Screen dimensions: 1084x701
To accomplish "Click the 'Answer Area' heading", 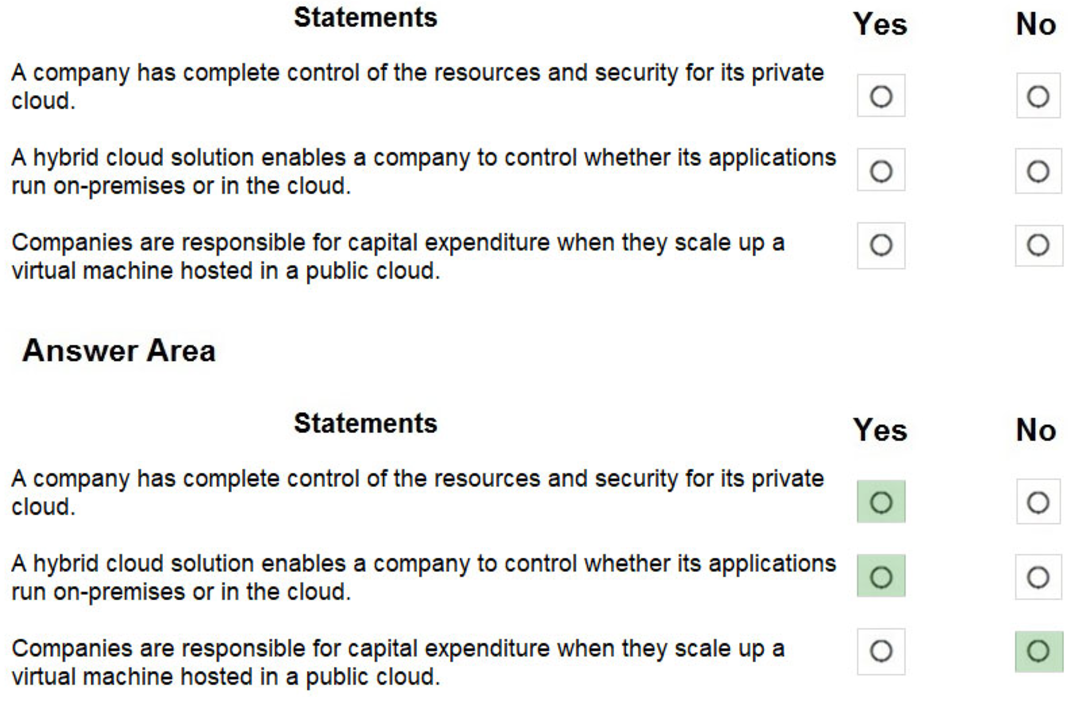I will click(118, 351).
